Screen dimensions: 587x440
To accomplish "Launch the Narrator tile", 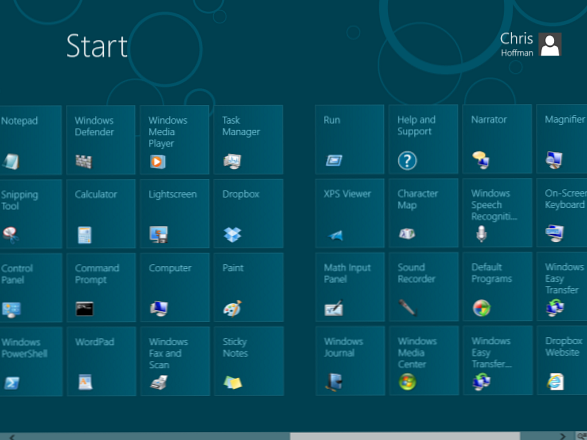I will (497, 139).
